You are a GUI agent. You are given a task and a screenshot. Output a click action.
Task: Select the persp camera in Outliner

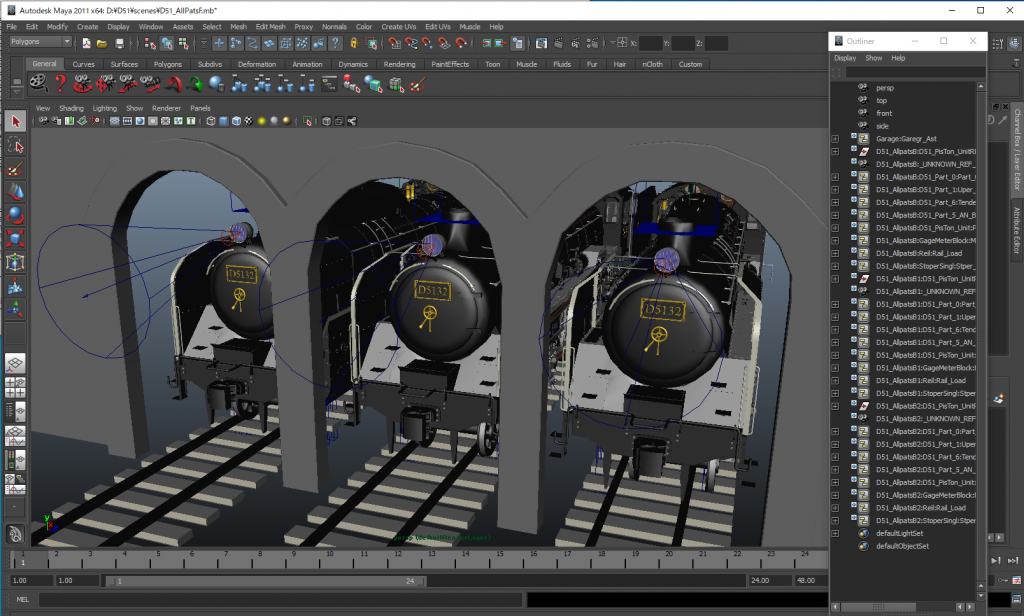(884, 88)
